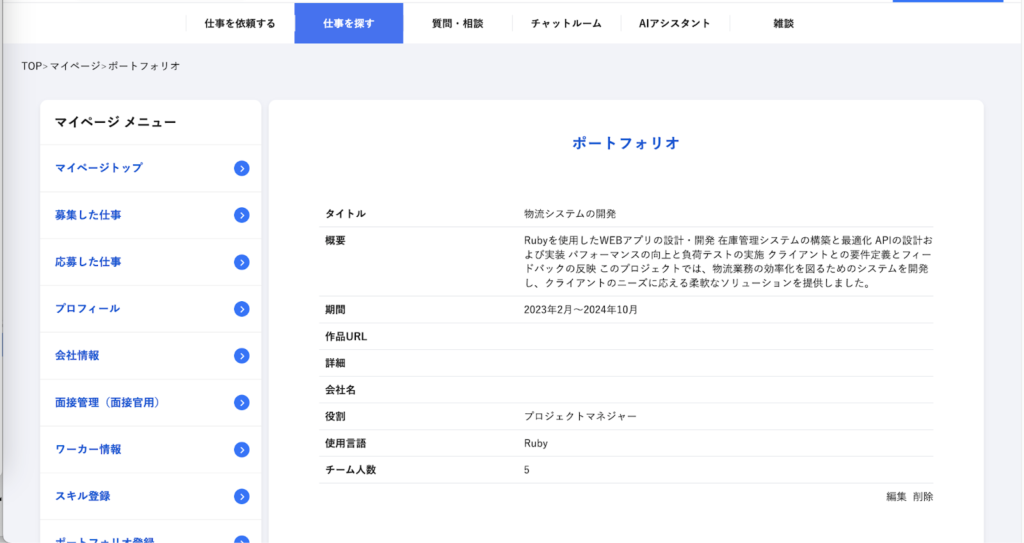Click arrow icon beside 会社情報
This screenshot has width=1024, height=543.
coord(241,356)
